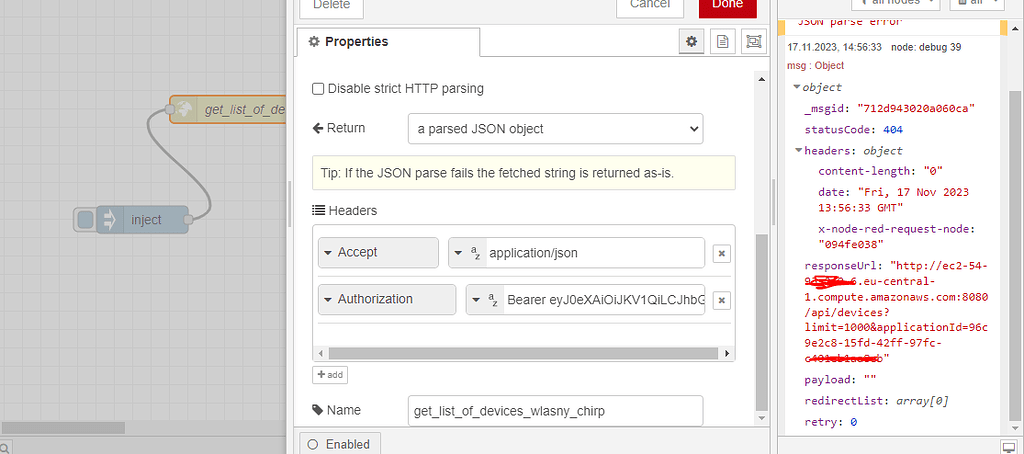Click the Name input field
Viewport: 1024px width, 454px height.
click(x=555, y=411)
